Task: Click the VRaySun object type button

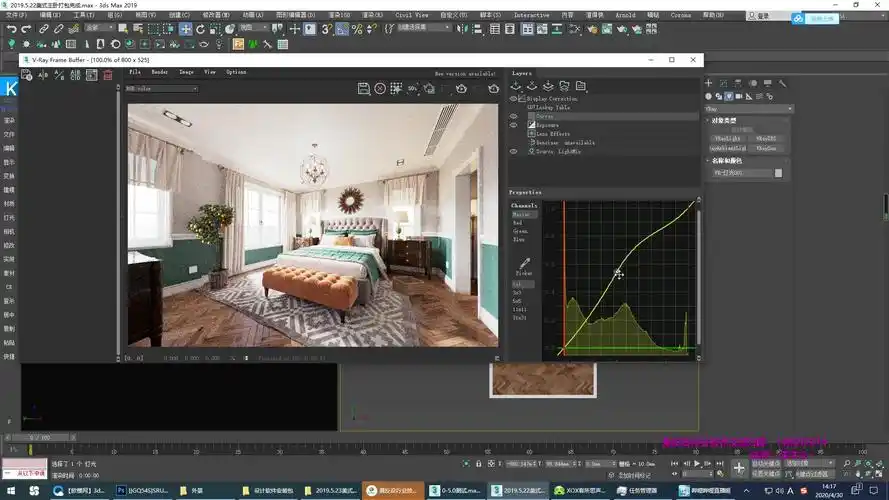Action: pos(766,148)
